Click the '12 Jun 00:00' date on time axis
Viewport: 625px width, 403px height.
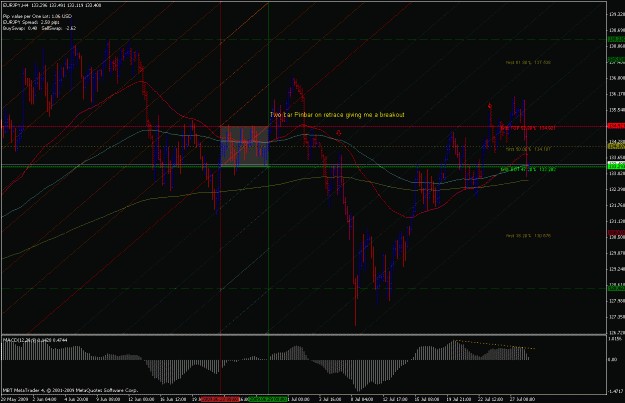141,399
